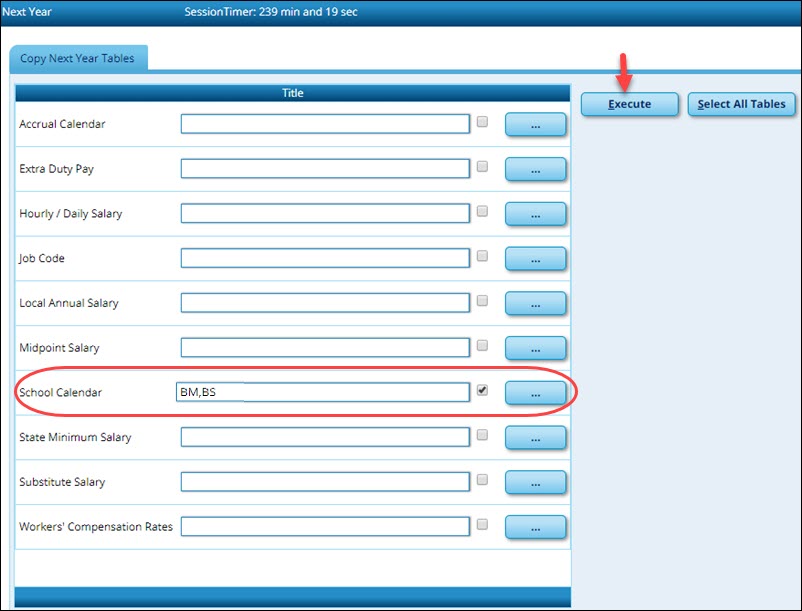The image size is (802, 611).
Task: Open Midpoint Salary ellipsis lookup
Action: [x=535, y=348]
